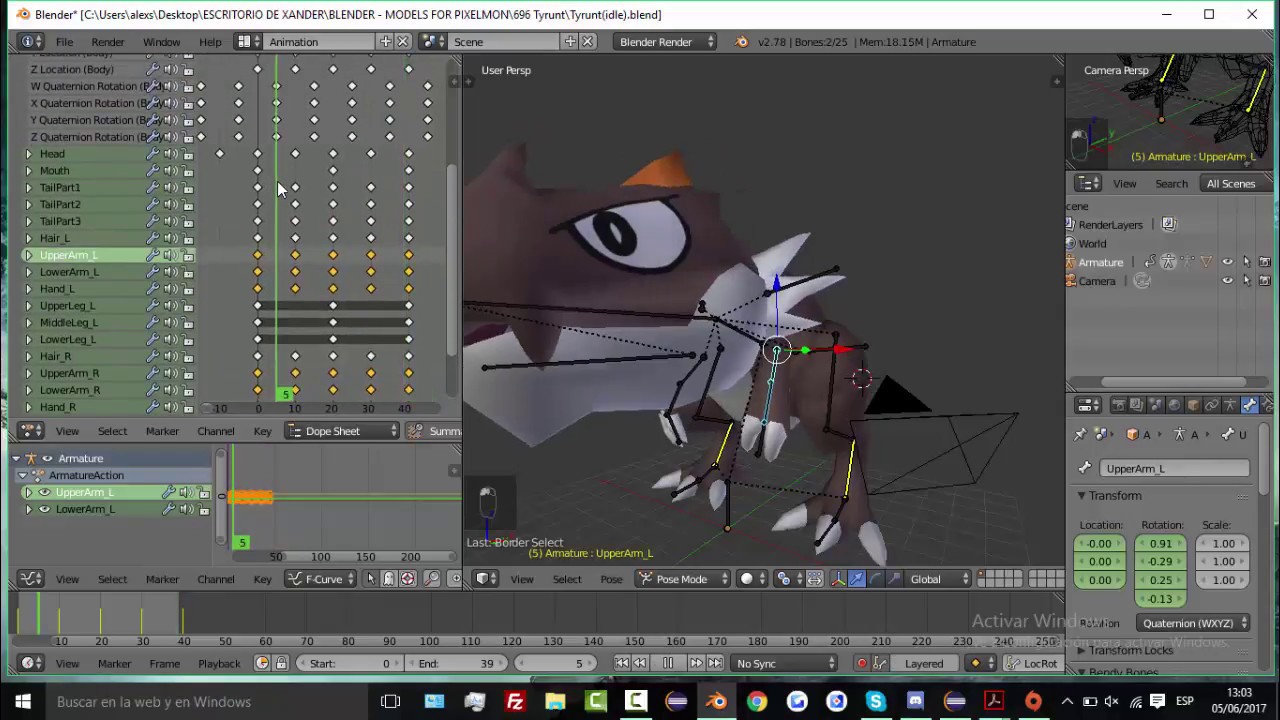Click the Layered keying button
1280x720 pixels.
(x=923, y=663)
